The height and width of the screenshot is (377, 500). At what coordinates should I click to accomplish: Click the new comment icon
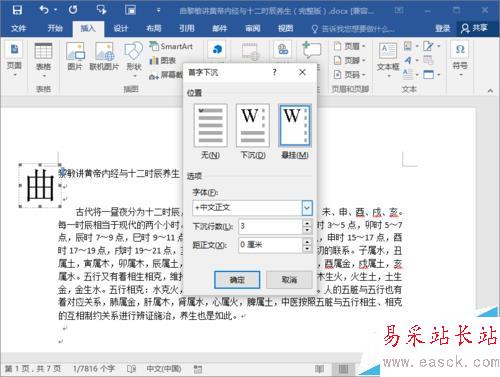coord(312,50)
